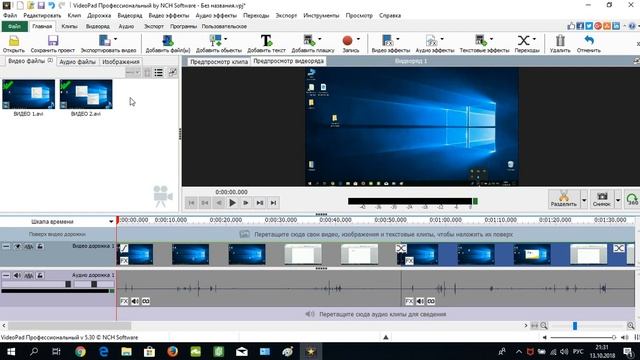
Task: Adjust timeline zoom slider handle
Action: (x=575, y=326)
